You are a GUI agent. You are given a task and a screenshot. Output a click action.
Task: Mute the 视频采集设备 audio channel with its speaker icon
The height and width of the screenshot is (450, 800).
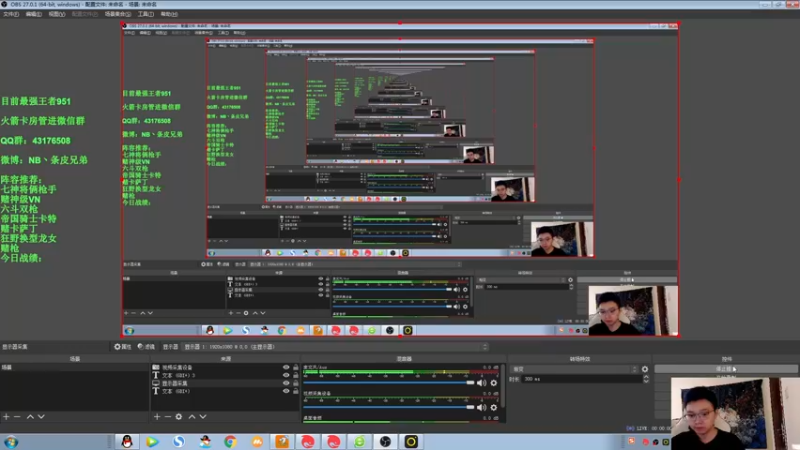tap(481, 407)
